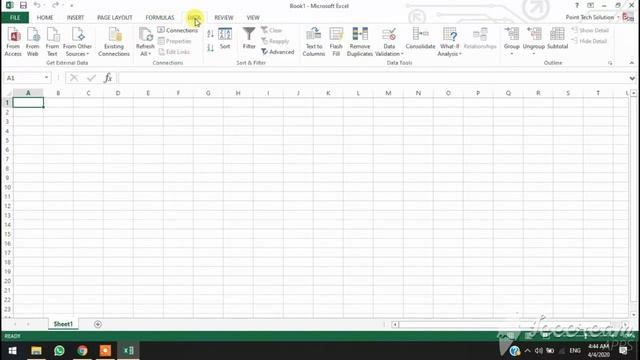Add a new sheet
This screenshot has width=640, height=360.
[x=98, y=324]
